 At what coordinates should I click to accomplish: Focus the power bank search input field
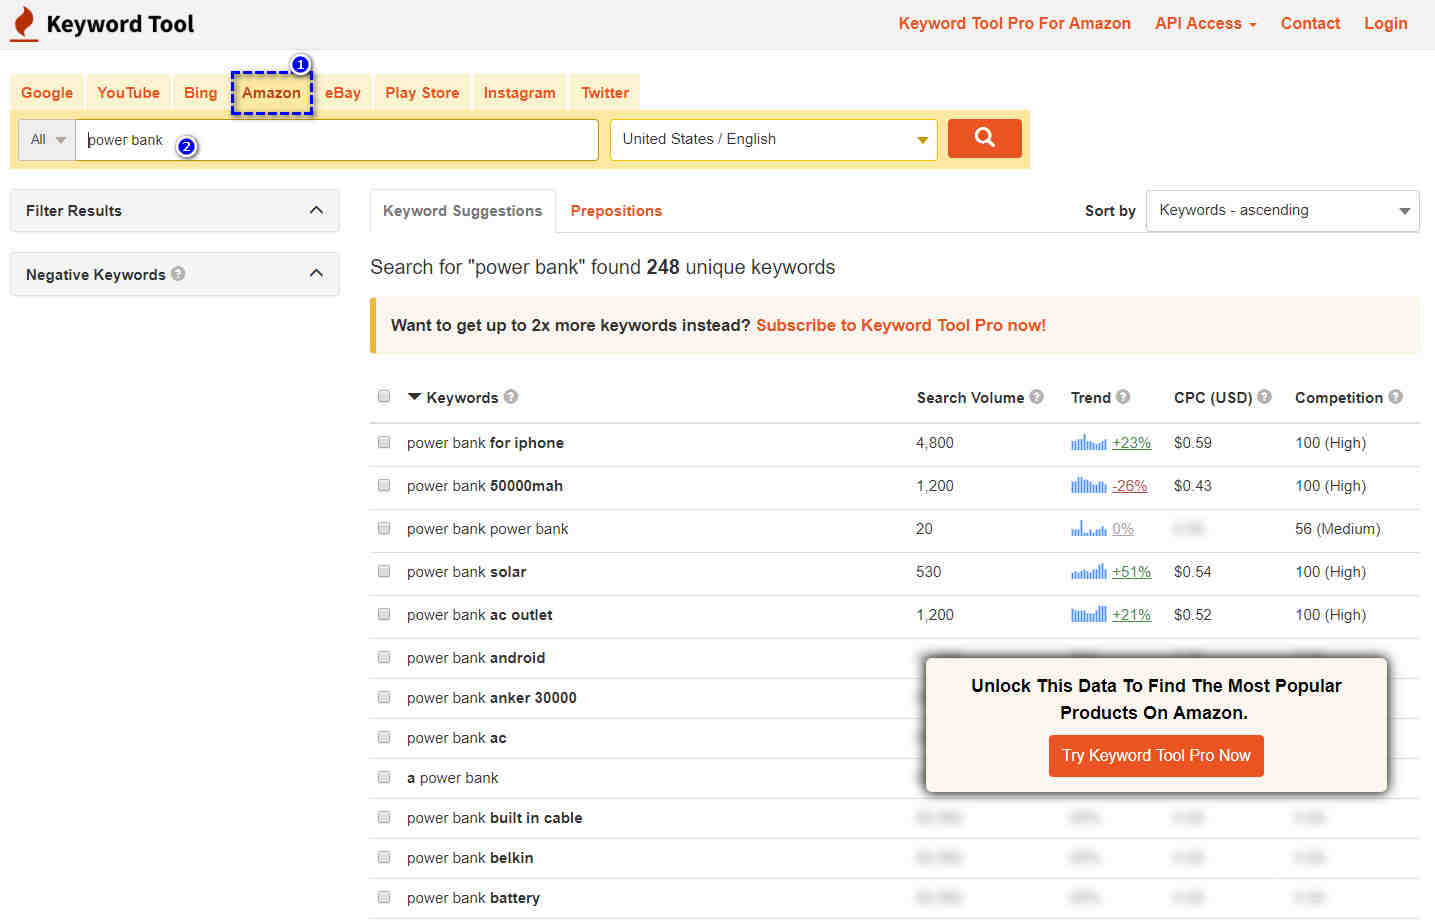pyautogui.click(x=337, y=140)
